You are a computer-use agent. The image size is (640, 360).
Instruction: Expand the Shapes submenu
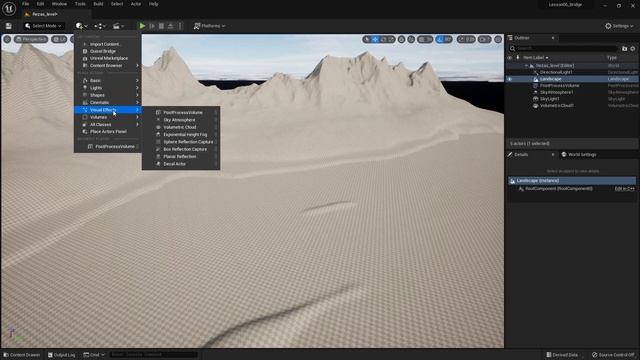tap(108, 95)
